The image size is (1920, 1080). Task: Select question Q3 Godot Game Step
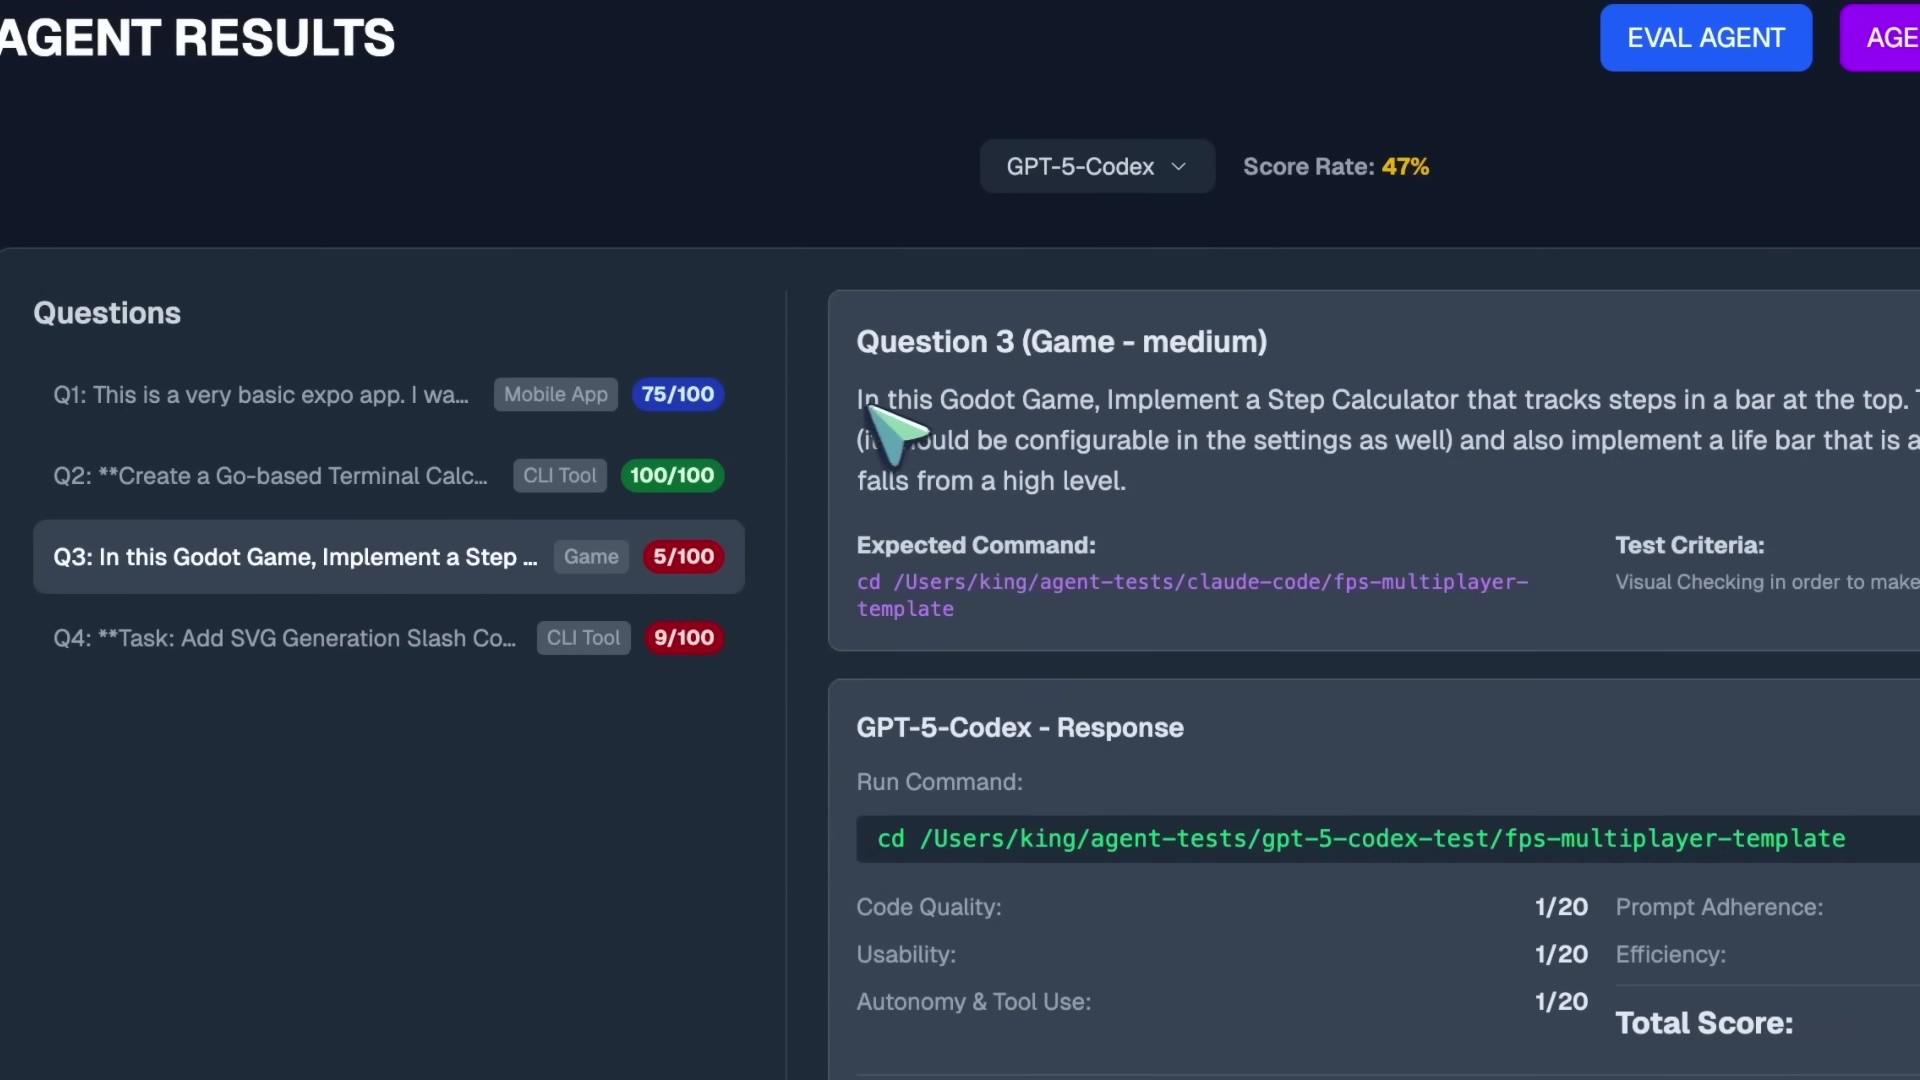(389, 557)
